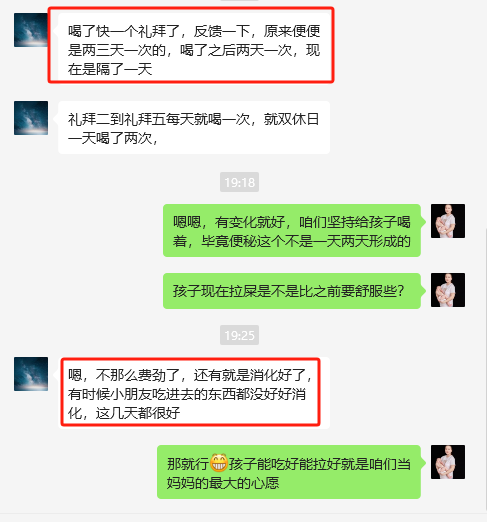Click avatar beside 嗯，不那么费劲了 message
487x522 pixels.
[x=31, y=374]
